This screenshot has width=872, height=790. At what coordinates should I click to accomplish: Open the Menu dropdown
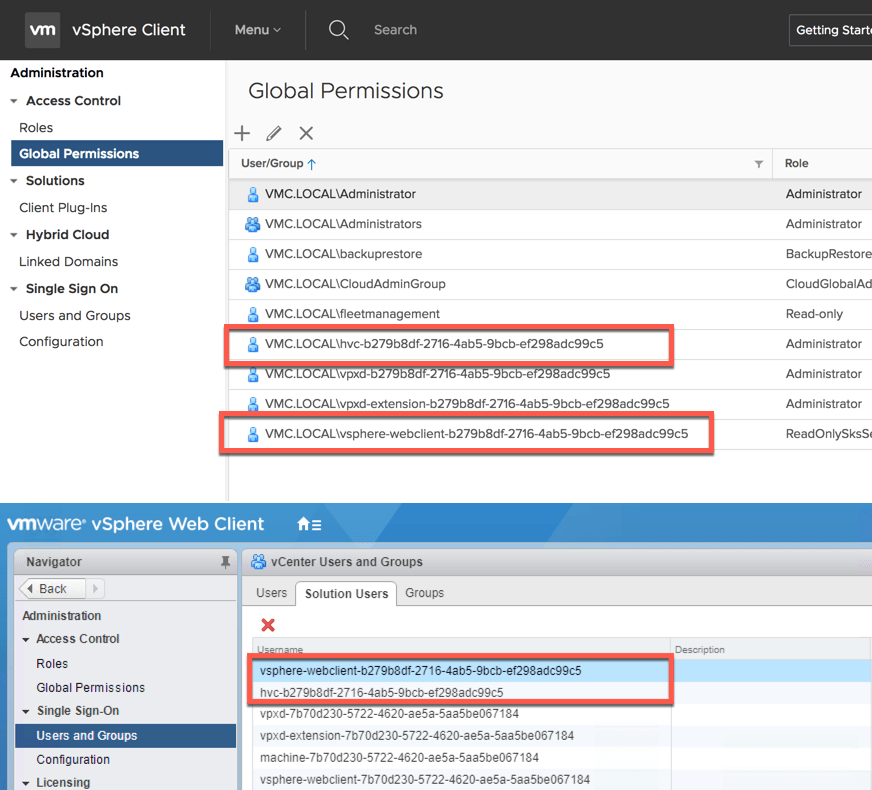(x=257, y=30)
